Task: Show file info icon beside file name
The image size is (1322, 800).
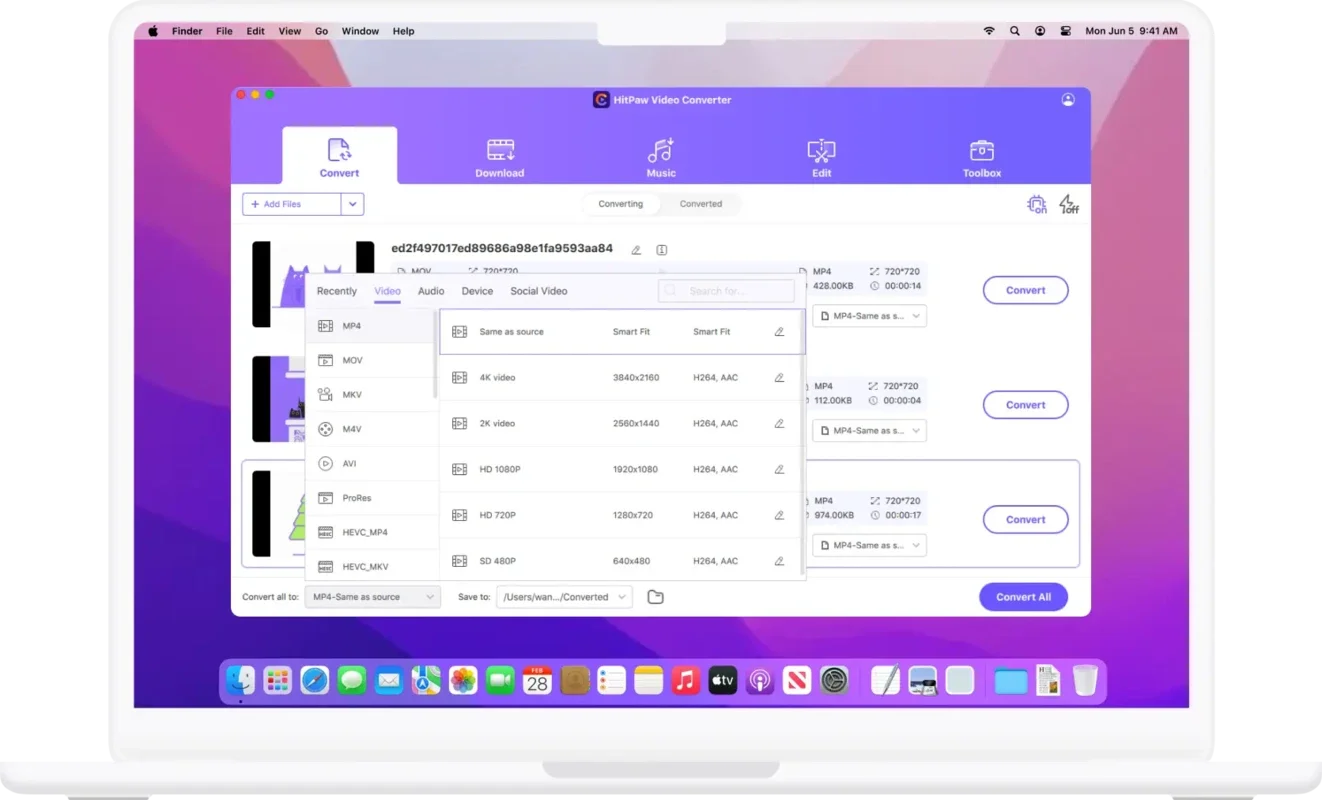Action: tap(662, 250)
